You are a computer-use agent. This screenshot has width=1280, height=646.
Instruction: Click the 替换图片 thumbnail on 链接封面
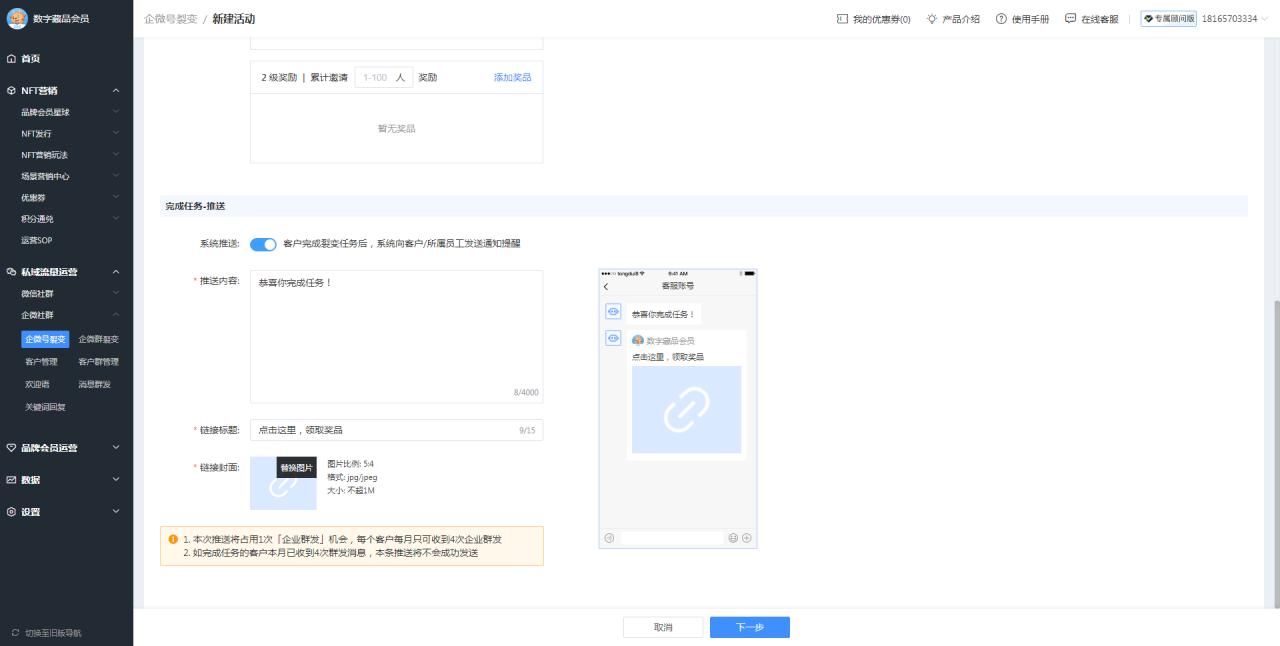tap(283, 484)
